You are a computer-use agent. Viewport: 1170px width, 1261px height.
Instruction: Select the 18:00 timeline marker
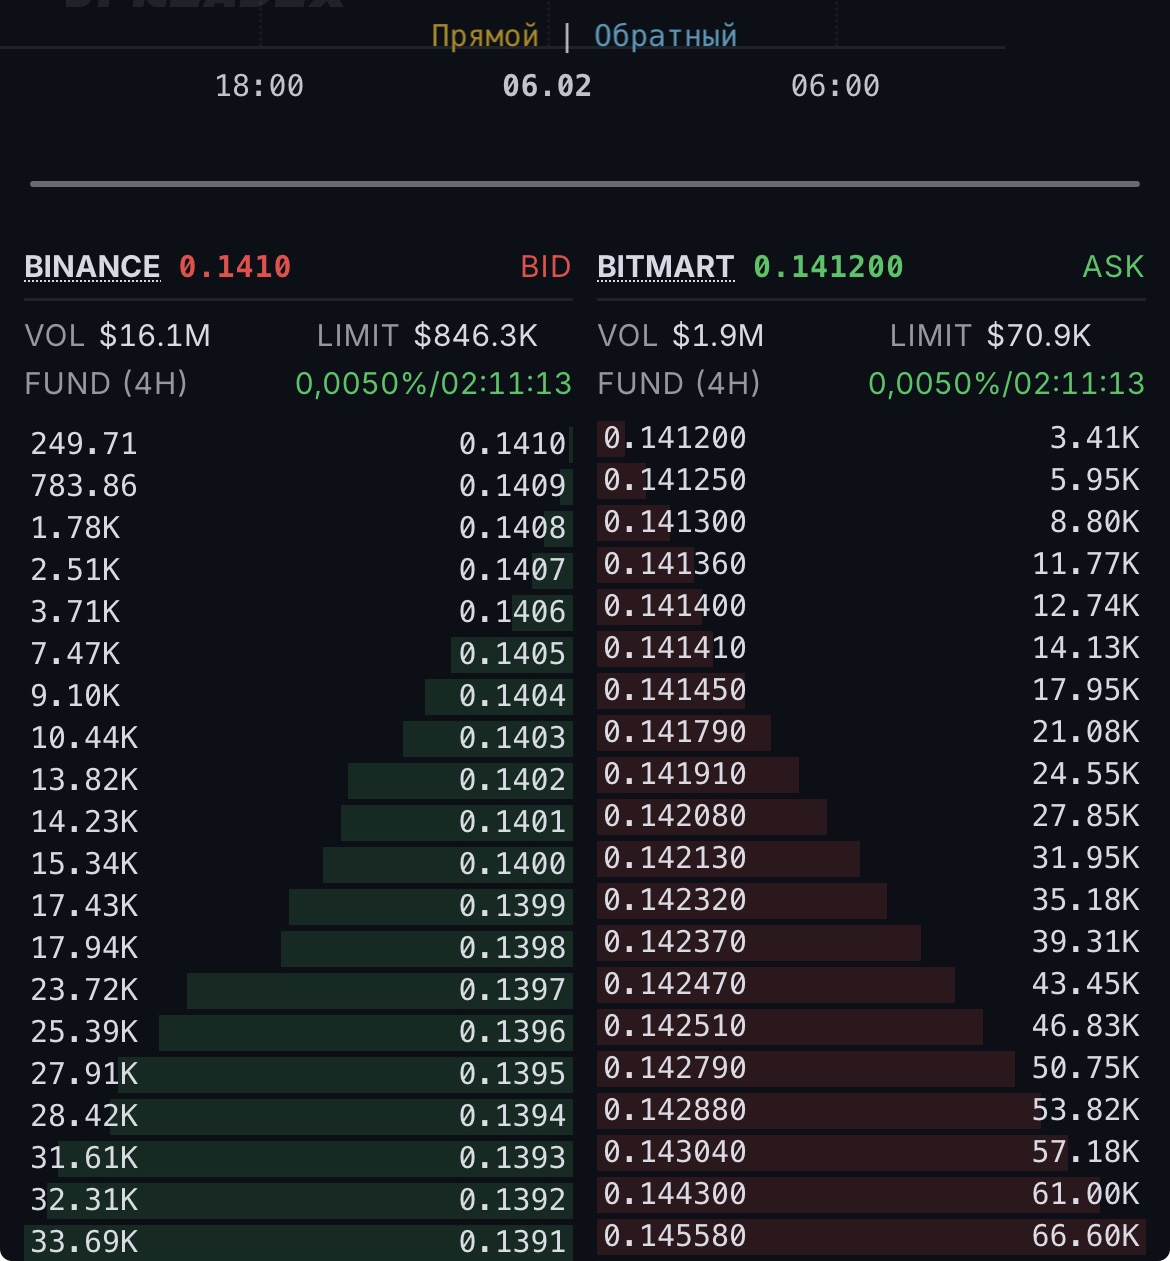click(261, 86)
